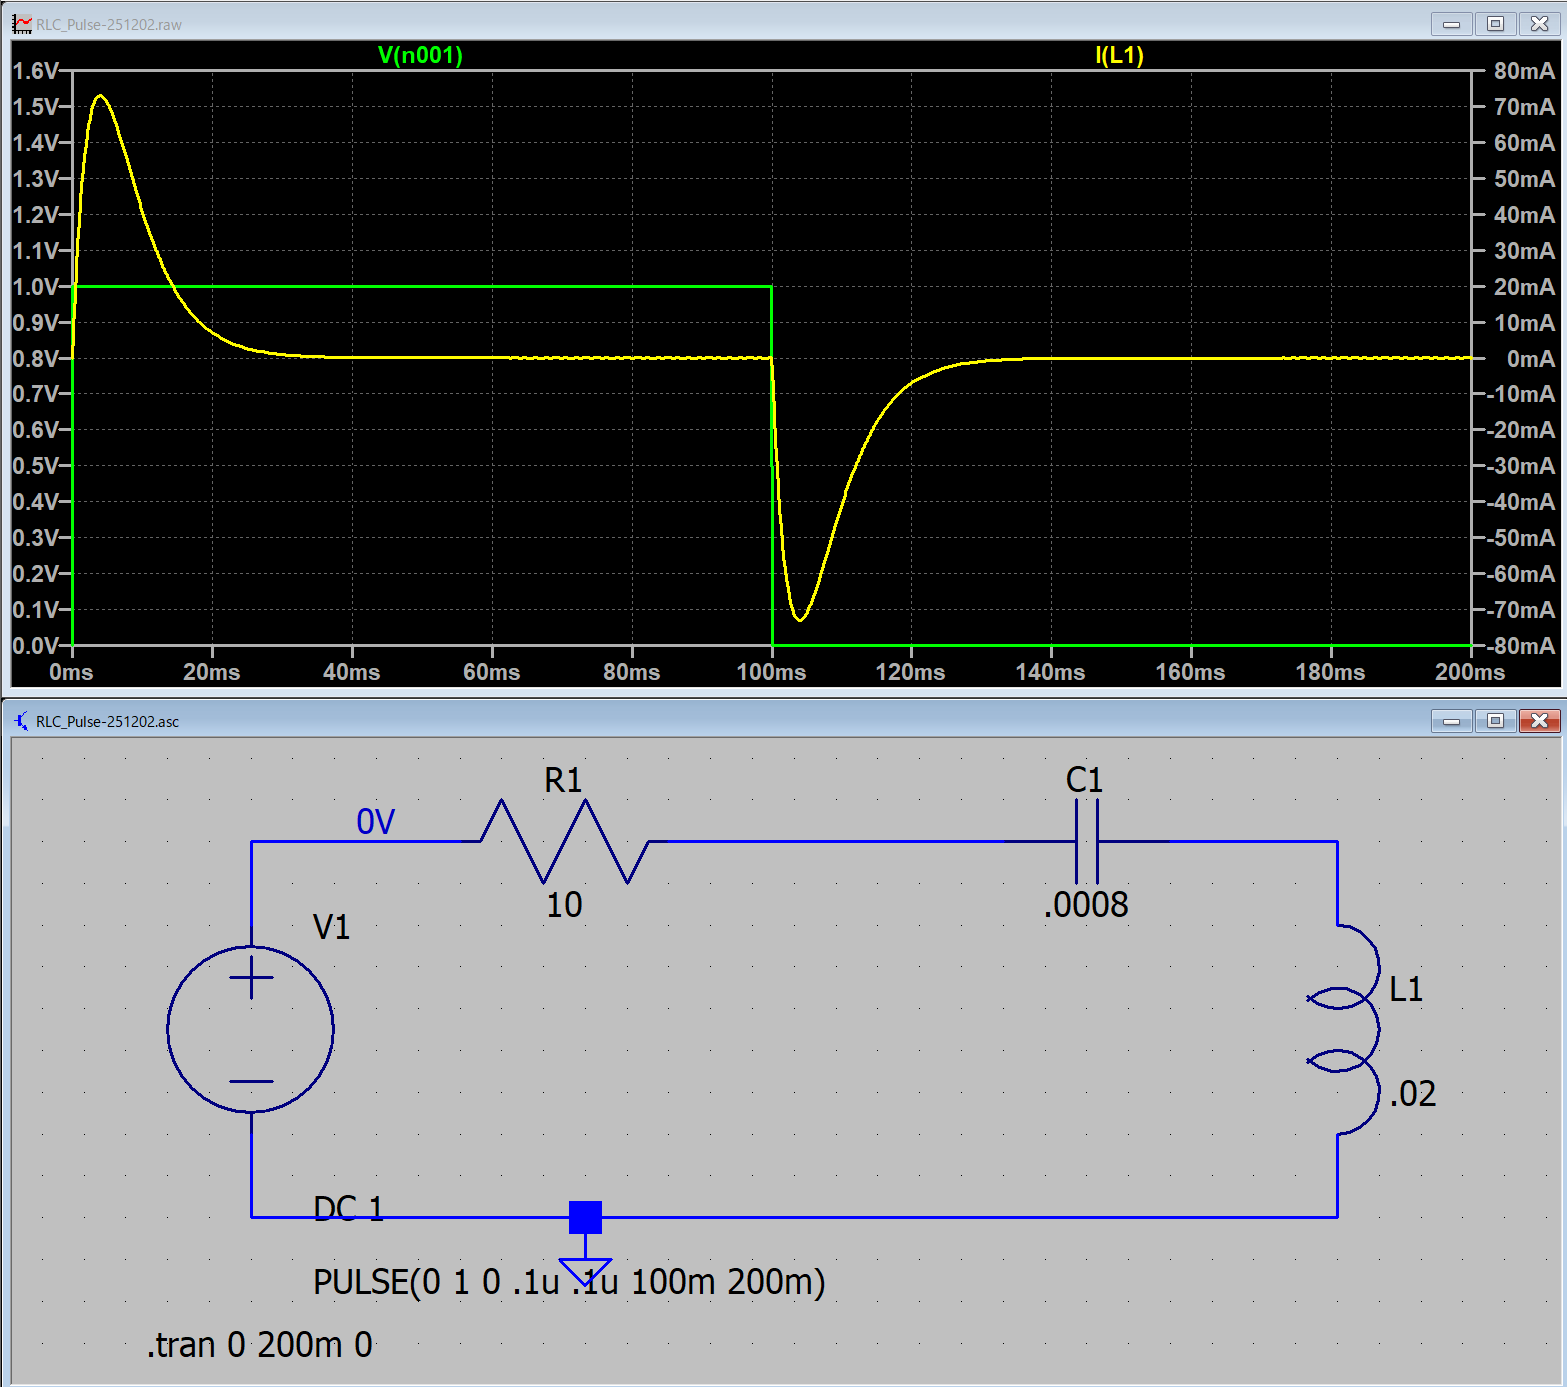1567x1387 pixels.
Task: Click the PULSE source definition text
Action: pyautogui.click(x=569, y=1282)
